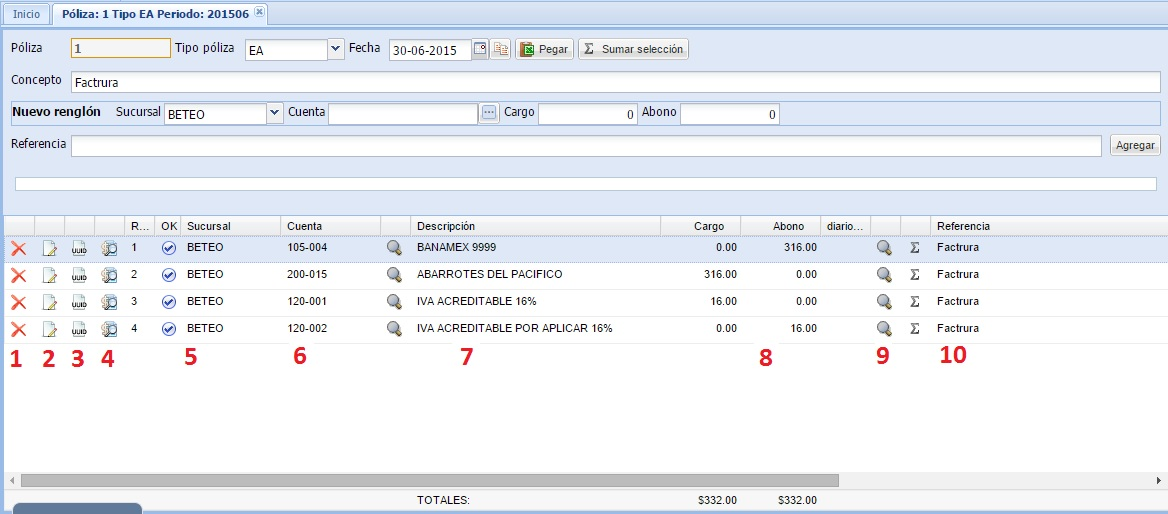Image resolution: width=1168 pixels, height=514 pixels.
Task: Toggle OK checkmark for row 3
Action: point(168,302)
